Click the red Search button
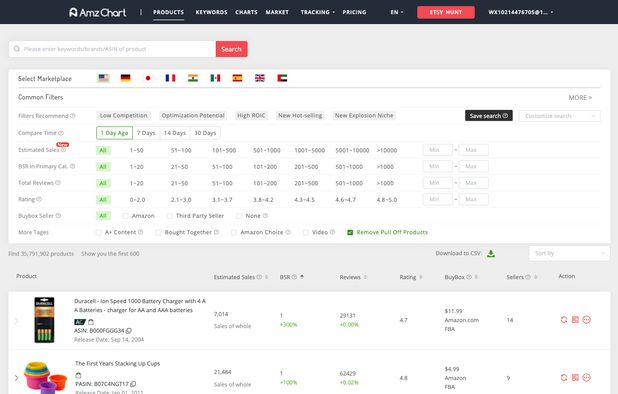This screenshot has width=618, height=394. click(231, 49)
